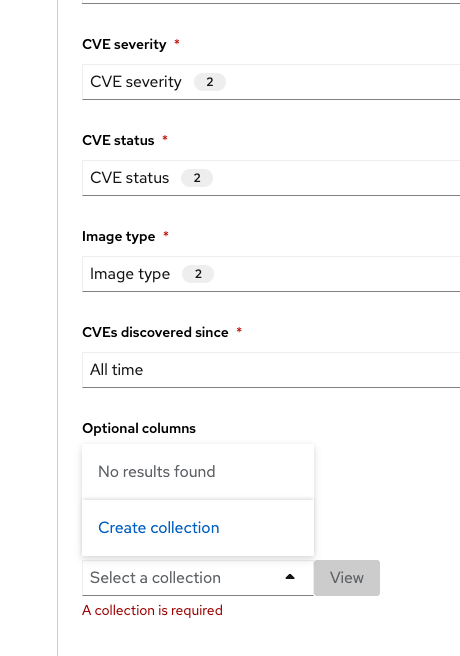The width and height of the screenshot is (460, 656).
Task: Click the Optional columns heading
Action: tap(139, 428)
